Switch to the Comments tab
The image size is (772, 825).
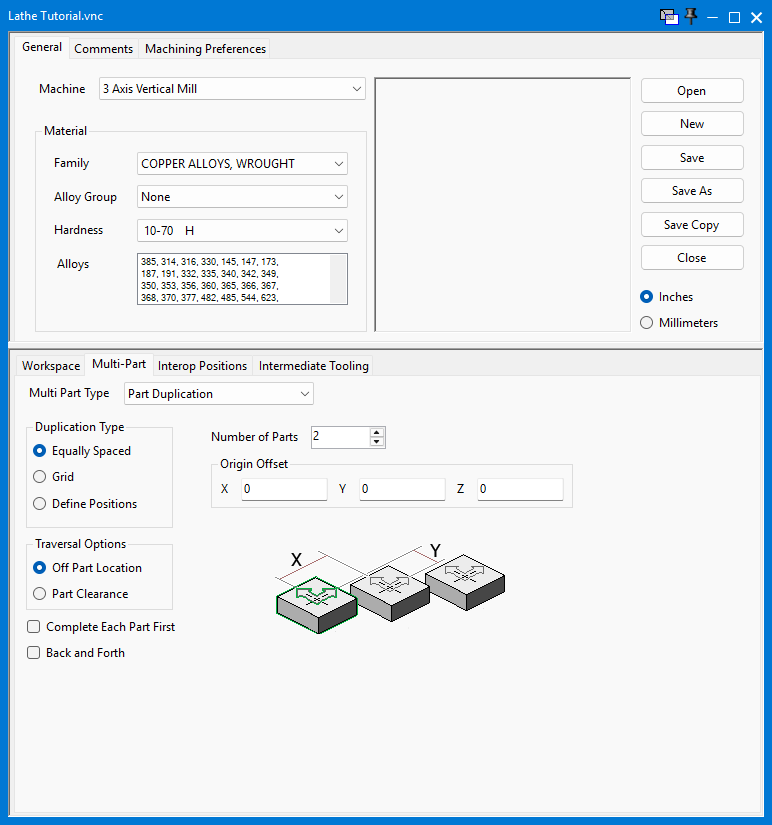pos(103,49)
